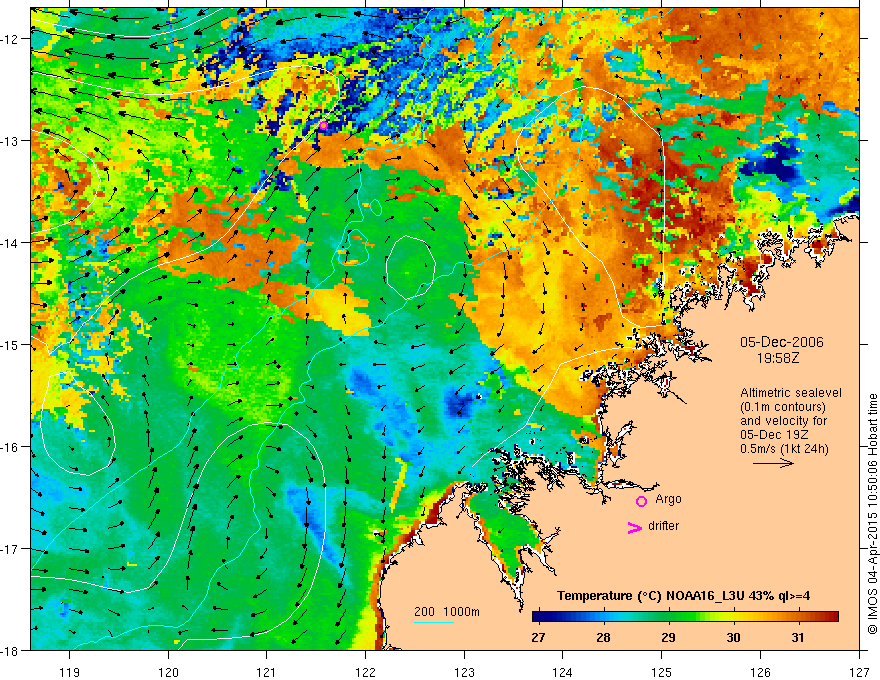The width and height of the screenshot is (880, 680).
Task: Click the latitude label '-13'
Action: pyautogui.click(x=11, y=141)
